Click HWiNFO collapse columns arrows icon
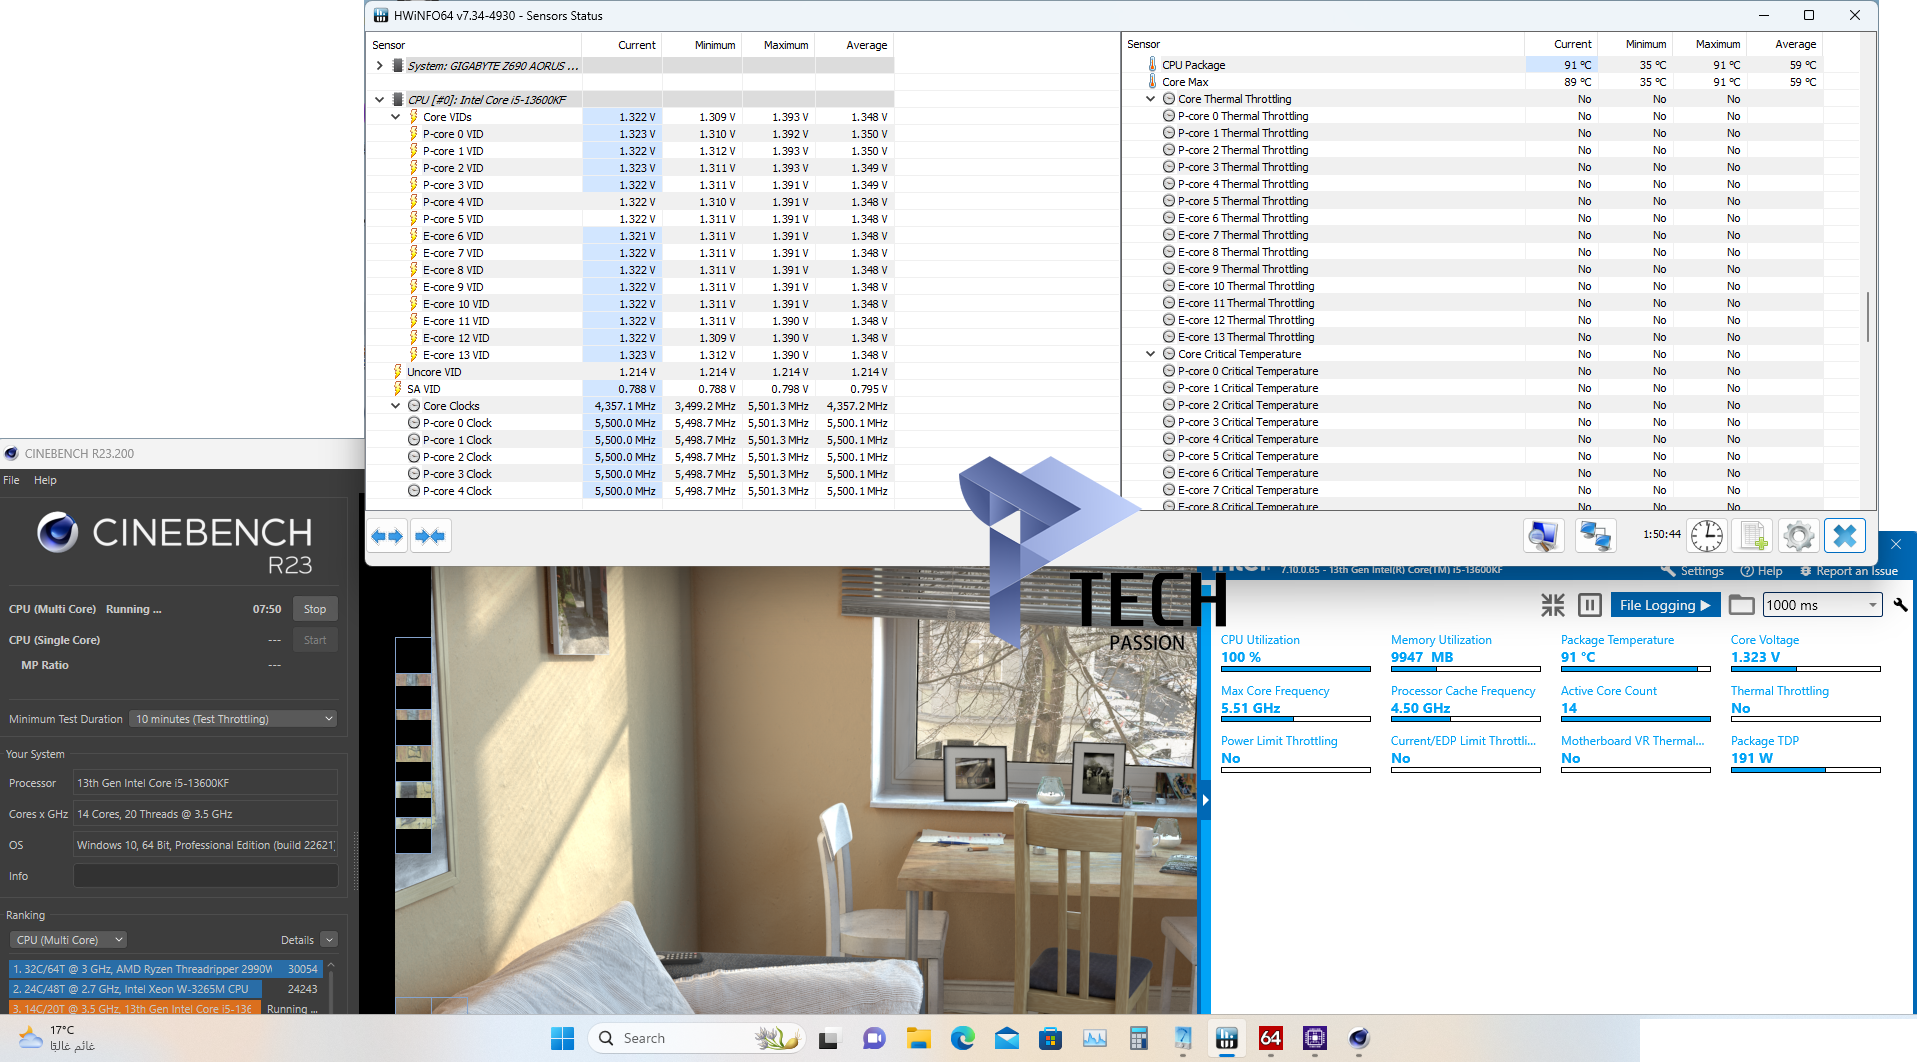Screen dimensions: 1917x1062 (430, 536)
